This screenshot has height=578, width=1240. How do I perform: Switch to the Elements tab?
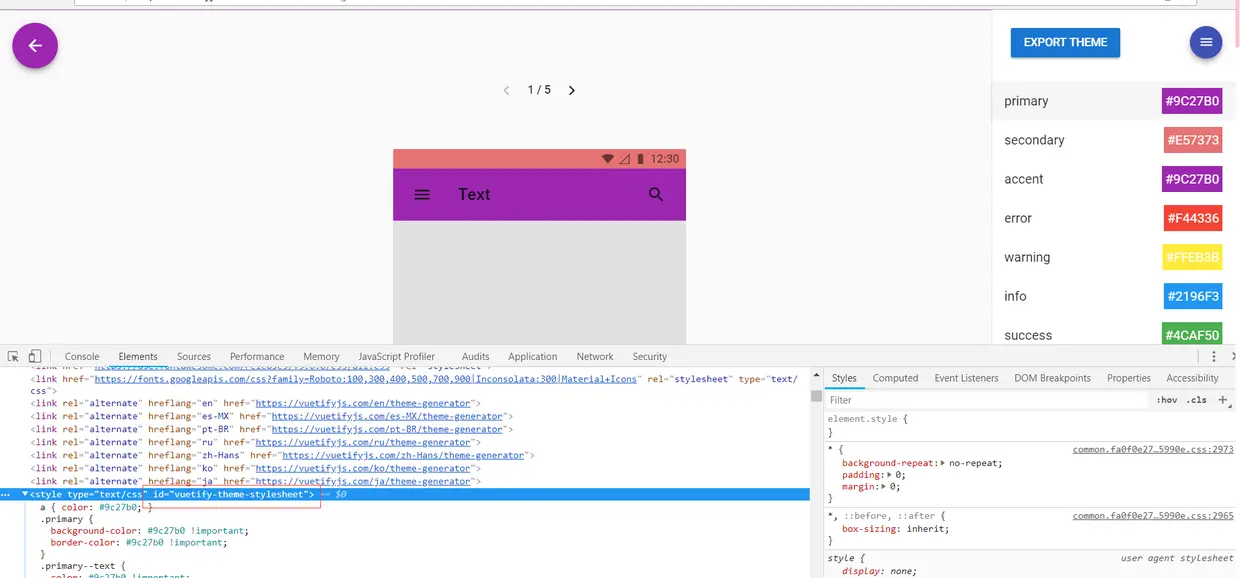[x=138, y=356]
